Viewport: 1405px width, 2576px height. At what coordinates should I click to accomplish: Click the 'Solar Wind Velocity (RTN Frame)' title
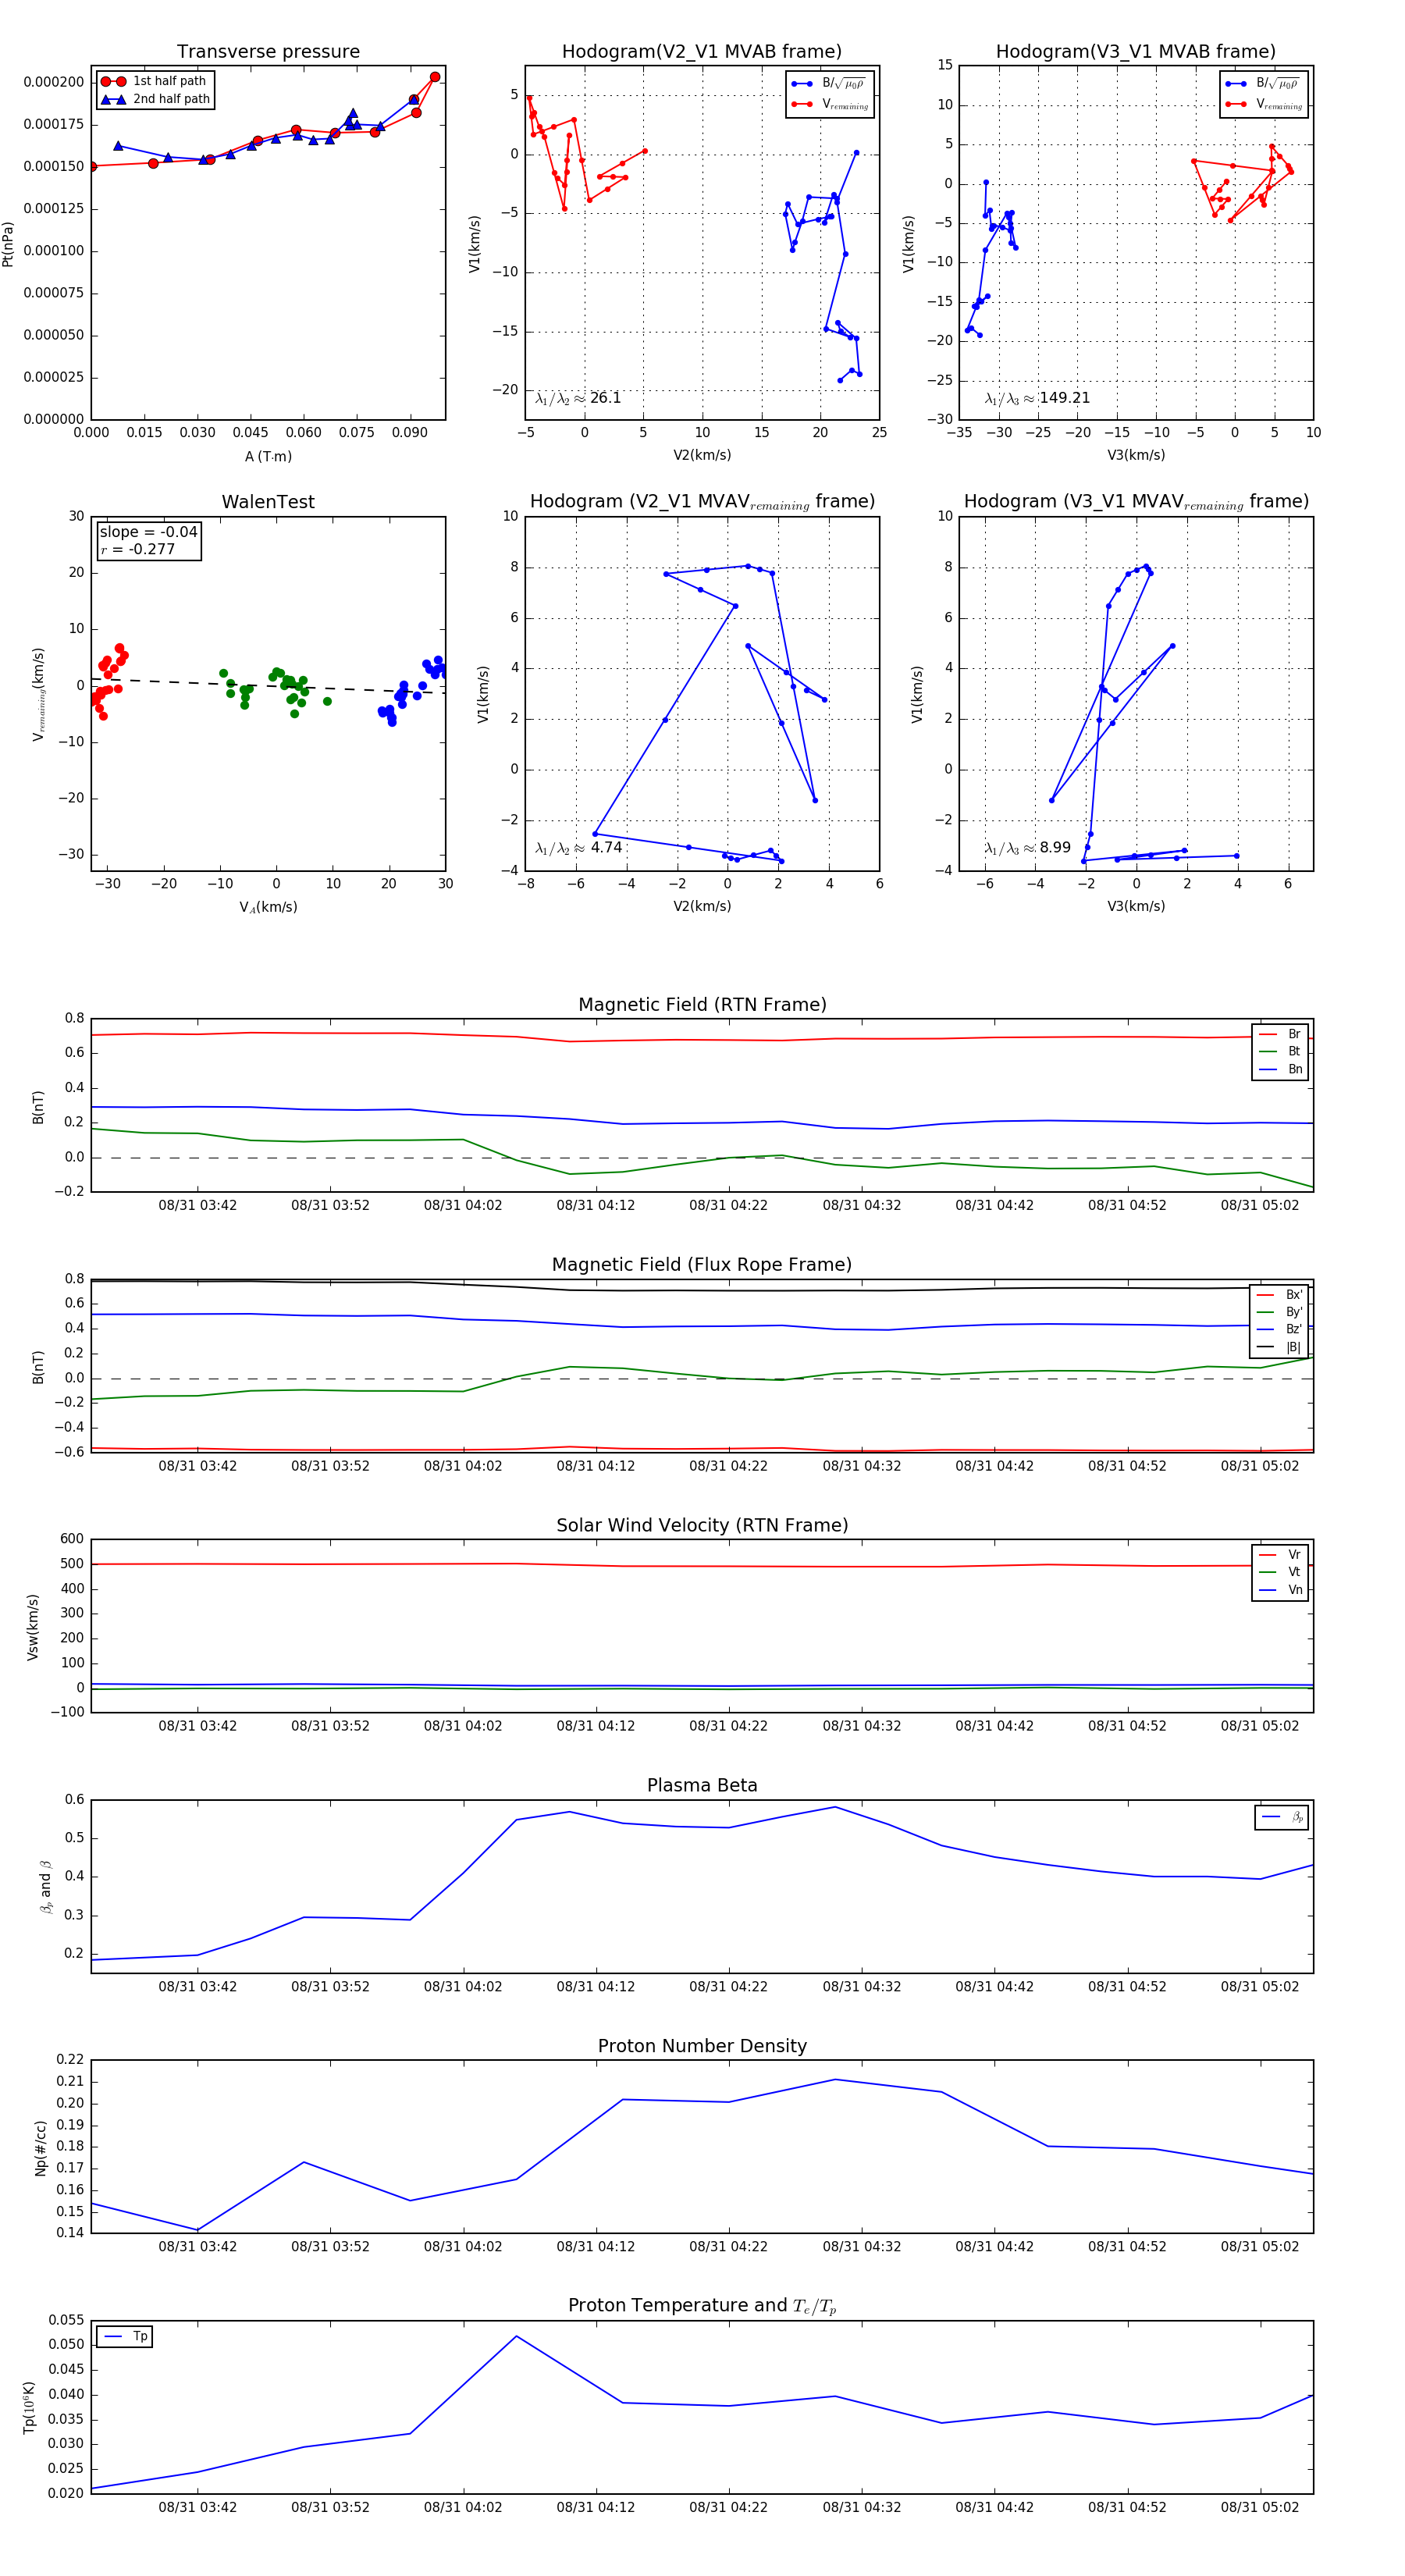tap(702, 1525)
